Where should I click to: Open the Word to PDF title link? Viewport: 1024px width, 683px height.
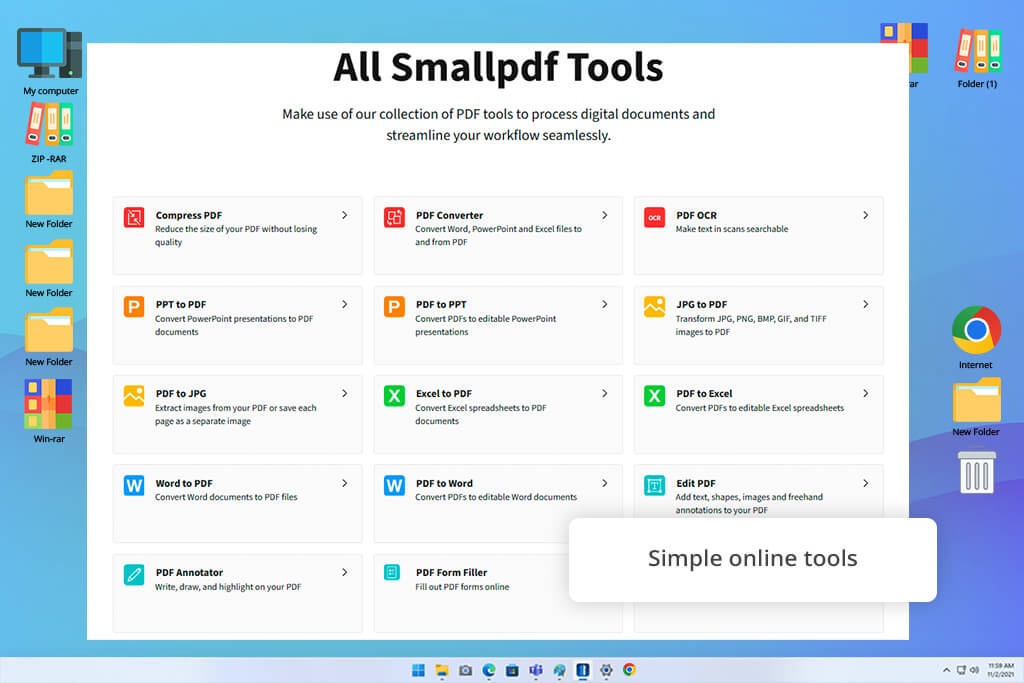(x=184, y=483)
